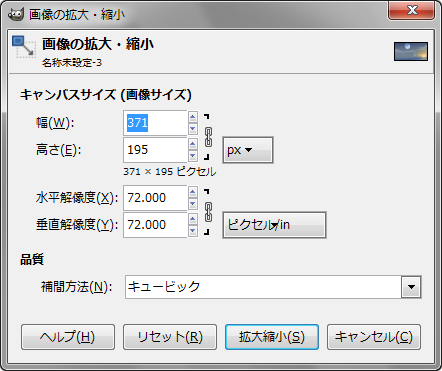Decrease width with the down spinner arrow
This screenshot has width=442, height=371.
click(x=193, y=129)
